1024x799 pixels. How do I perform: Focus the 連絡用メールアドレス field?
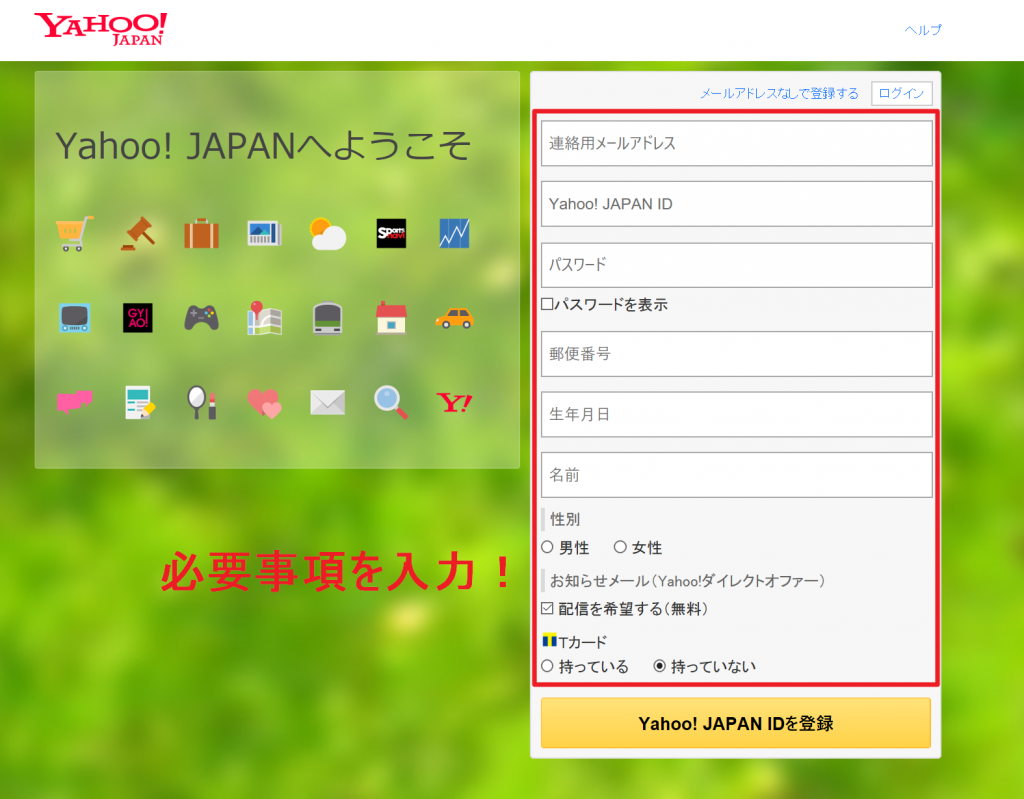click(x=737, y=143)
